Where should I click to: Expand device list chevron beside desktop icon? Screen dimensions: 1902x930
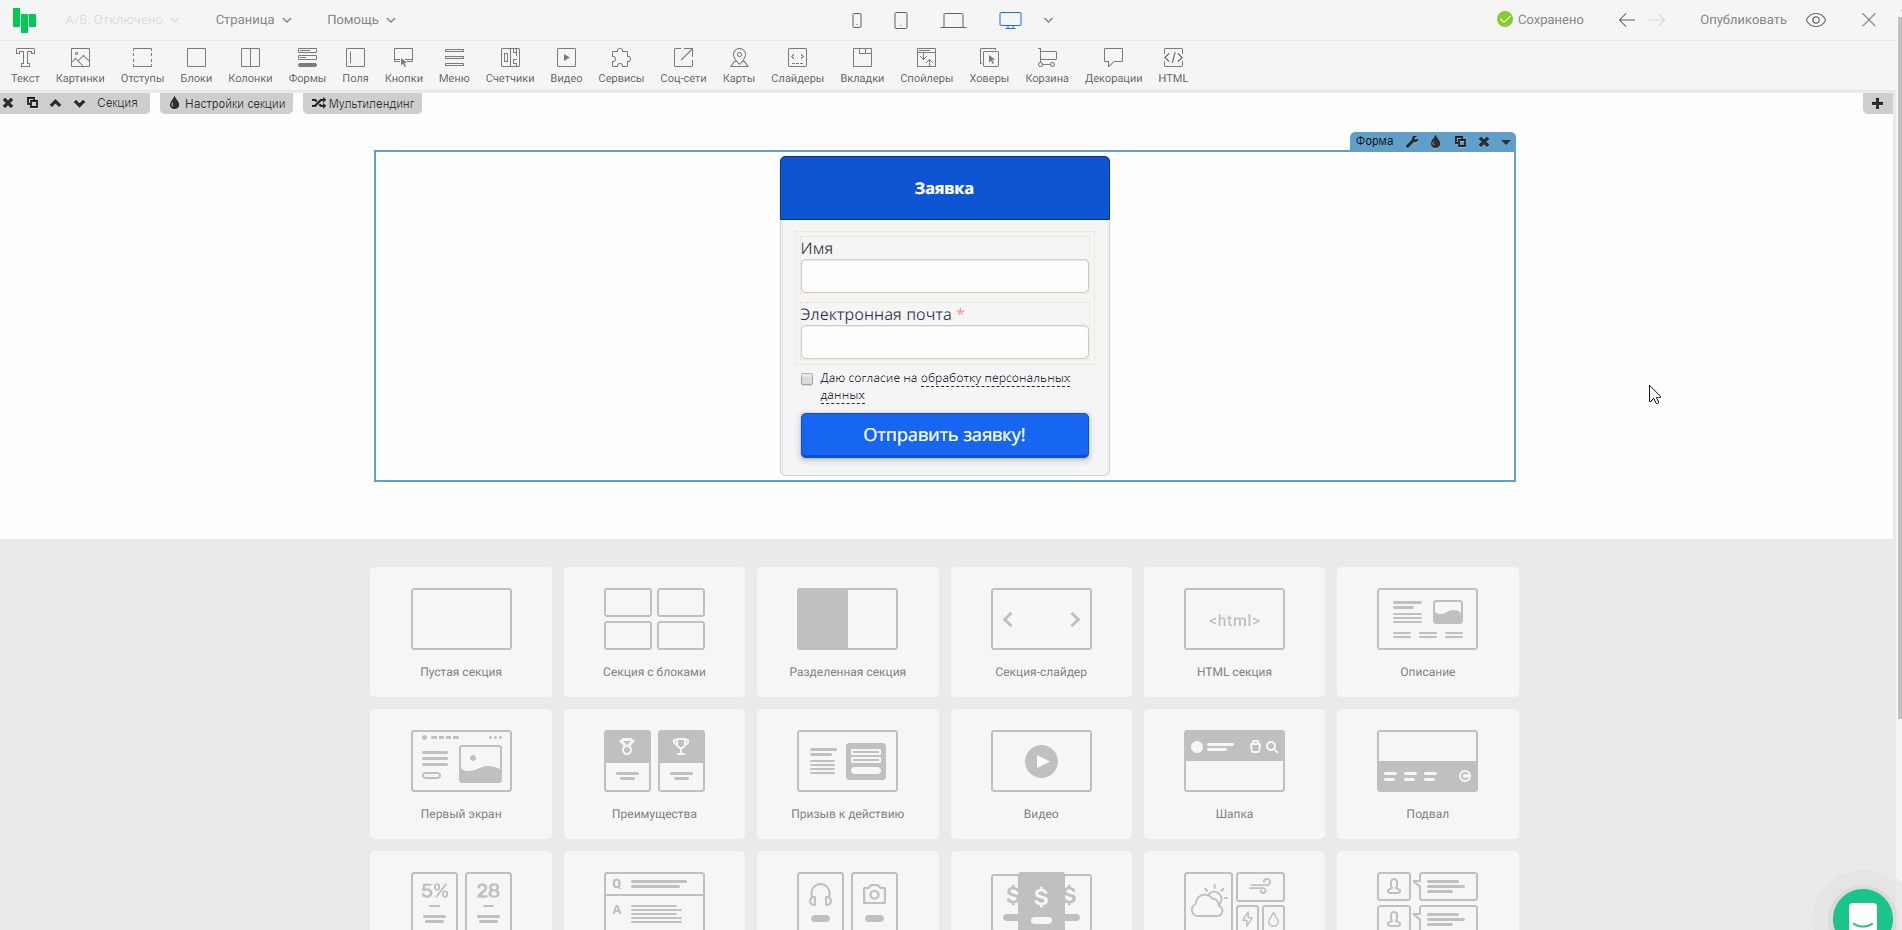coord(1048,20)
